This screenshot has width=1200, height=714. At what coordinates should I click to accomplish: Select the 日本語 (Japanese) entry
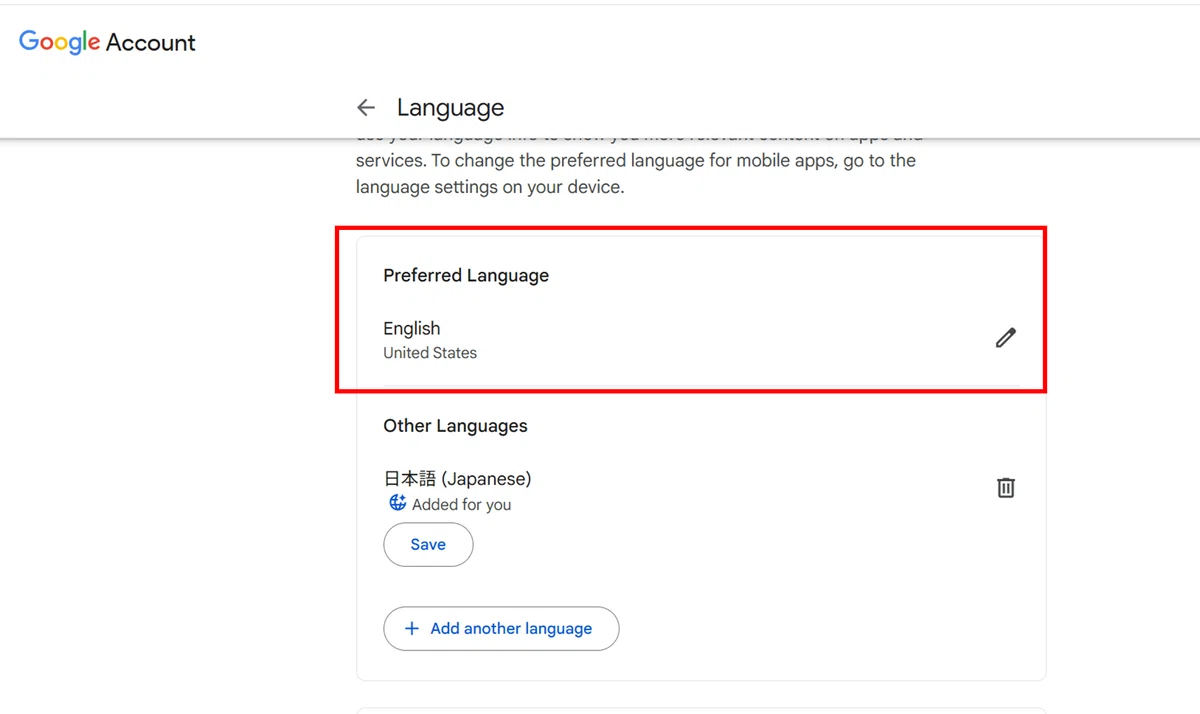(x=457, y=479)
